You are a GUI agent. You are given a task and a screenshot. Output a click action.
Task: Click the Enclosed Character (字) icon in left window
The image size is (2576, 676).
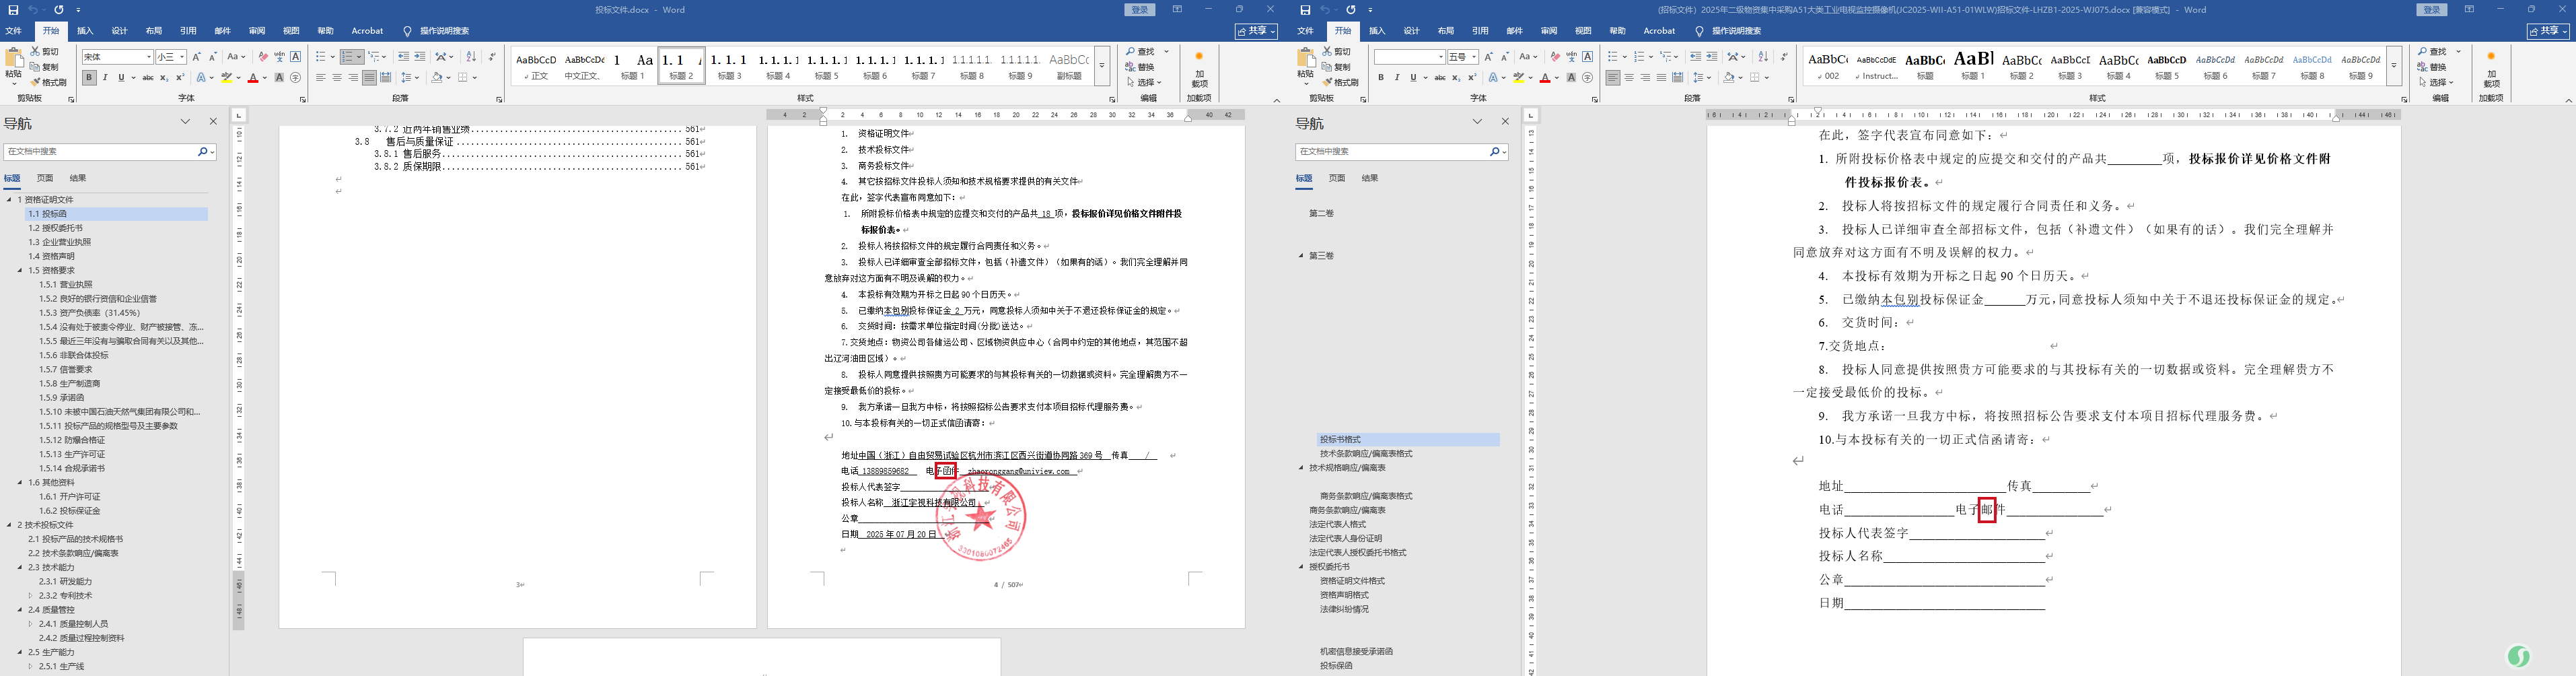coord(295,77)
